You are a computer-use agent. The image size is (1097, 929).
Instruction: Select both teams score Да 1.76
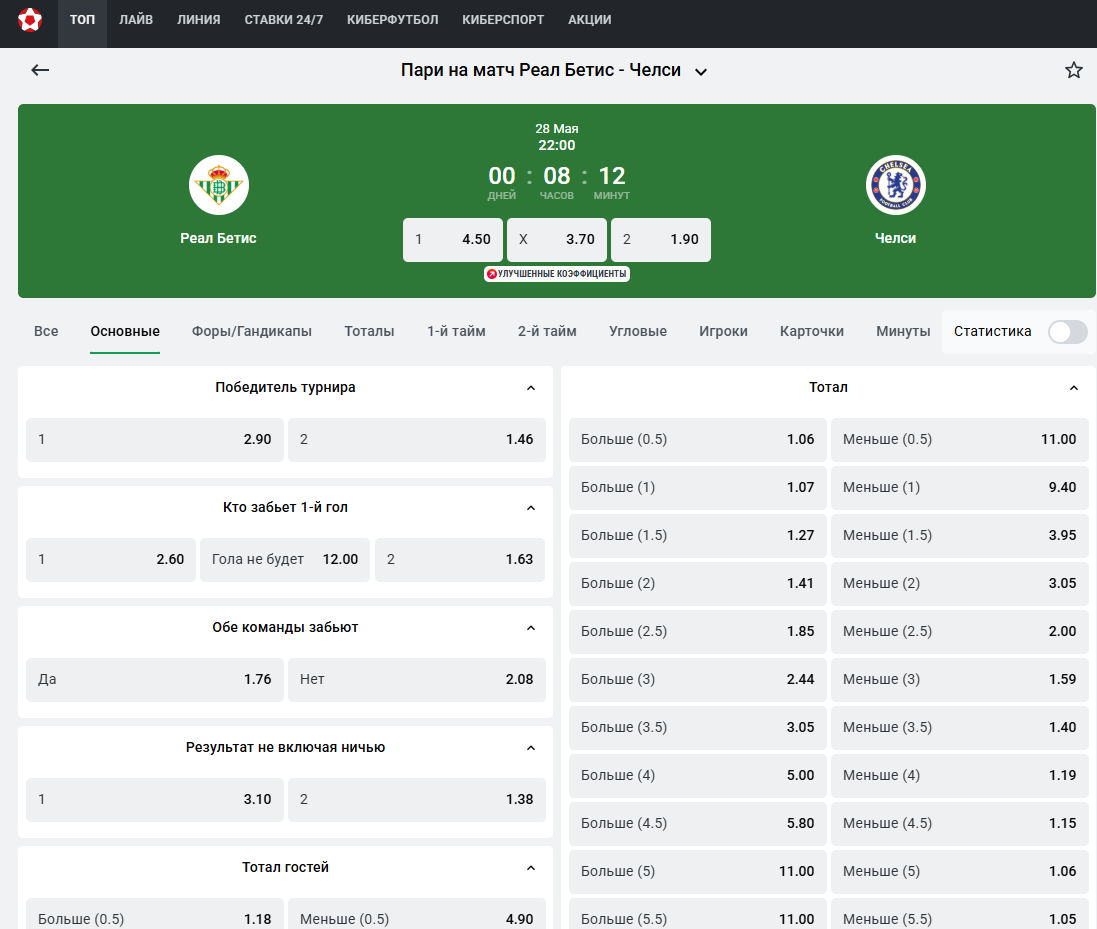click(x=155, y=680)
